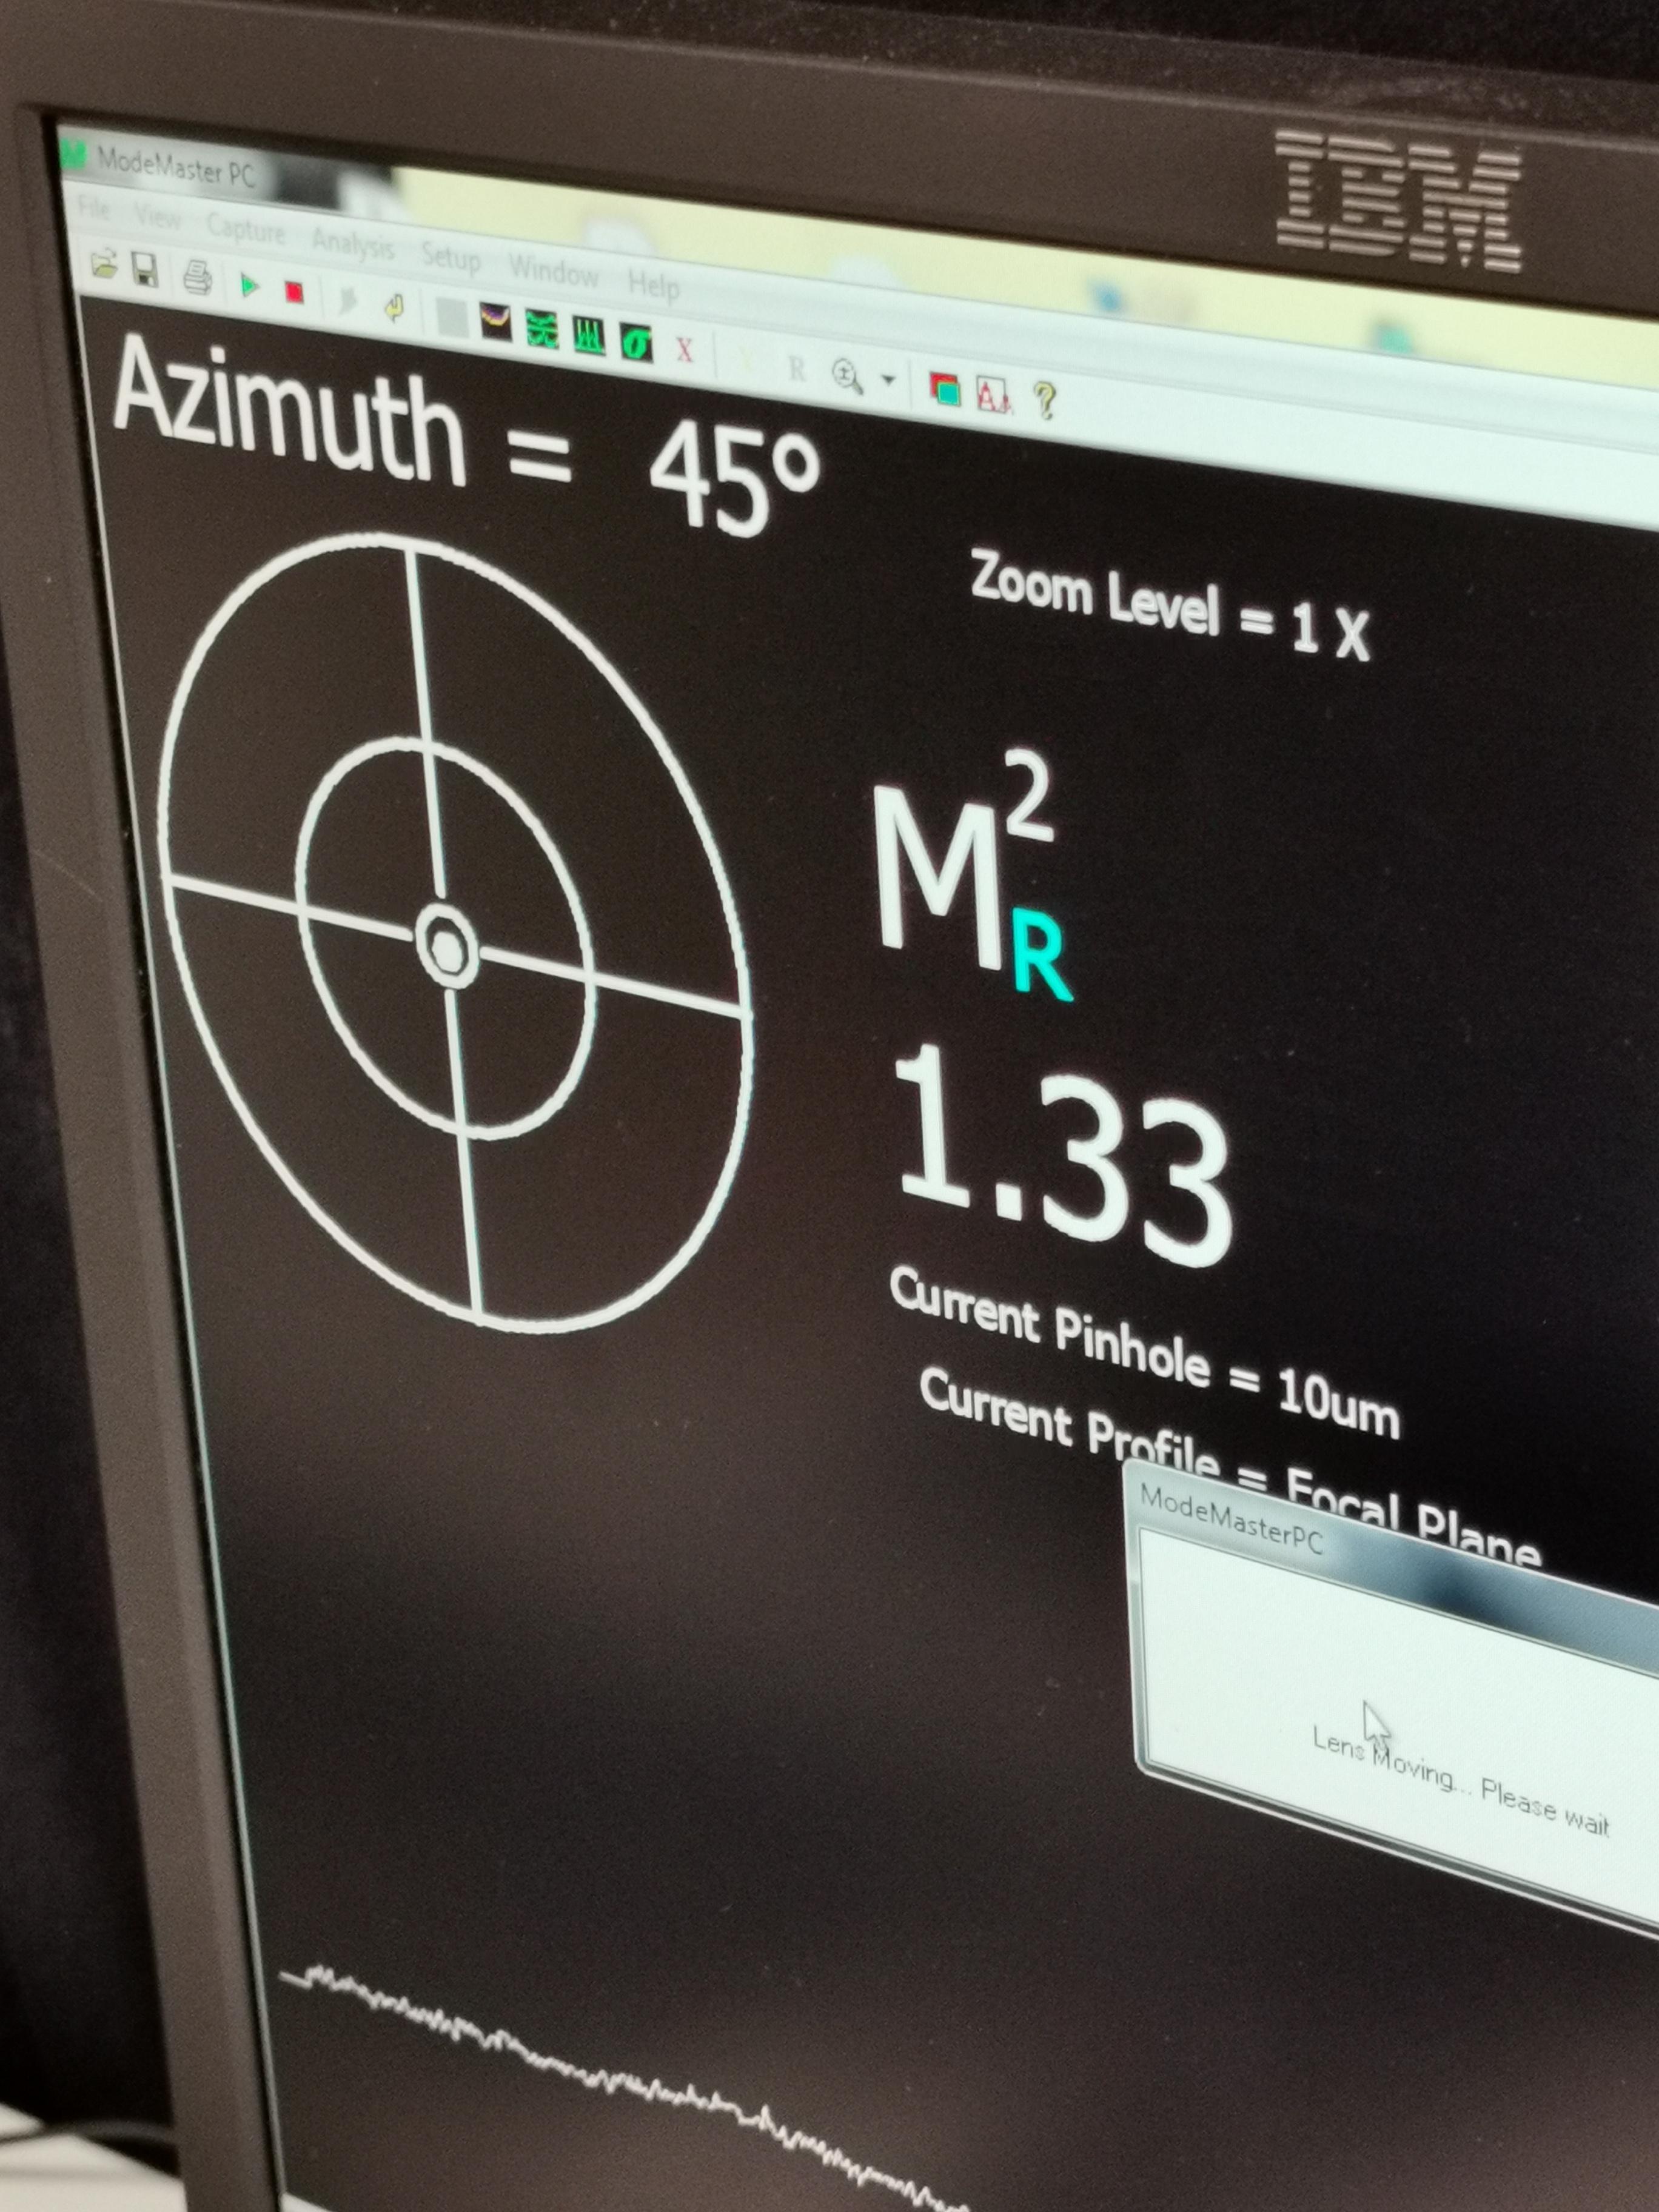The height and width of the screenshot is (2212, 1659).
Task: Click the Print icon in toolbar
Action: (197, 279)
